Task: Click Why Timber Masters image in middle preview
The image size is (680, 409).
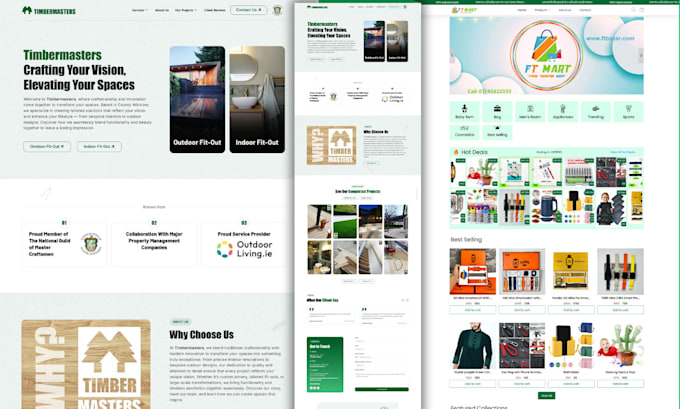Action: (331, 146)
